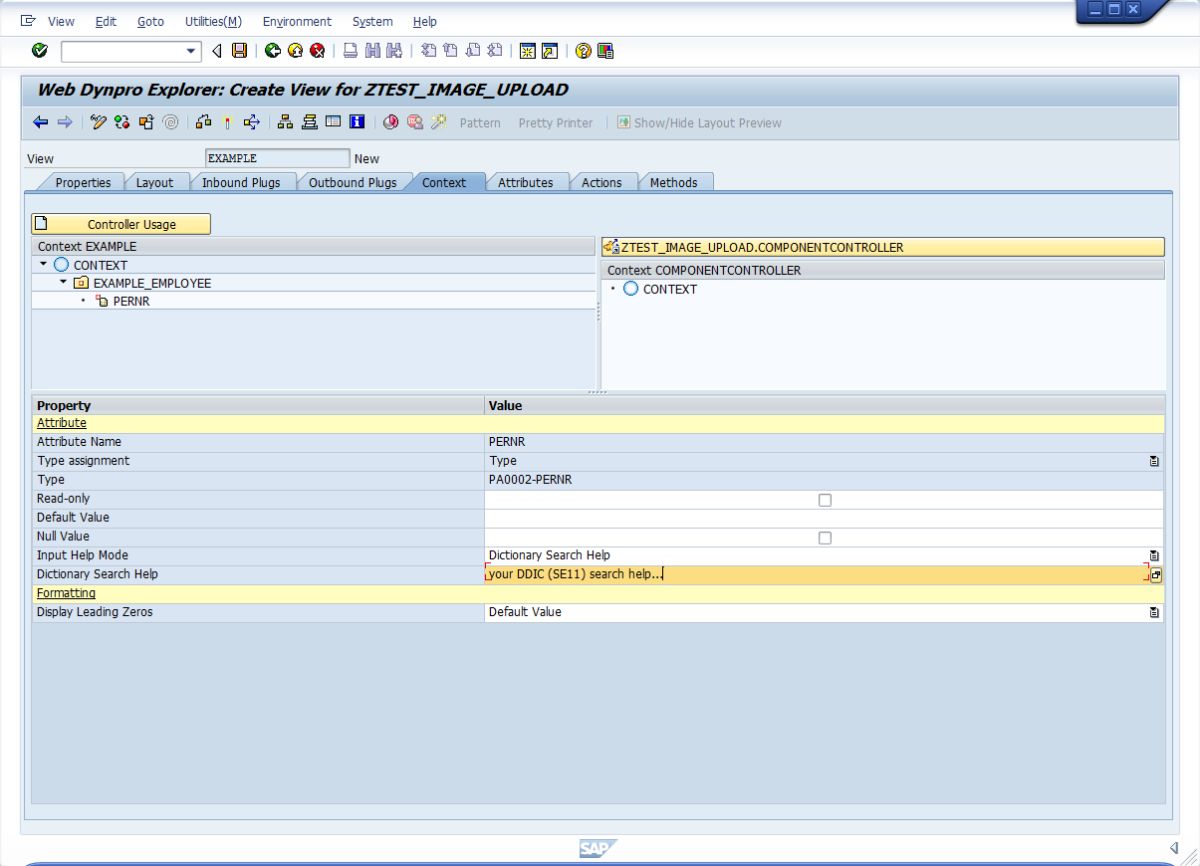The height and width of the screenshot is (866, 1200).
Task: Click the Last Page icon
Action: click(x=495, y=51)
